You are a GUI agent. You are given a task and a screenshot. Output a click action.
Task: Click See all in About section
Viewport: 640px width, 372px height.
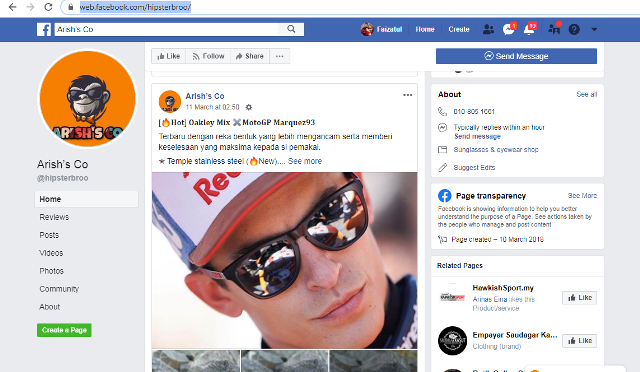[587, 94]
